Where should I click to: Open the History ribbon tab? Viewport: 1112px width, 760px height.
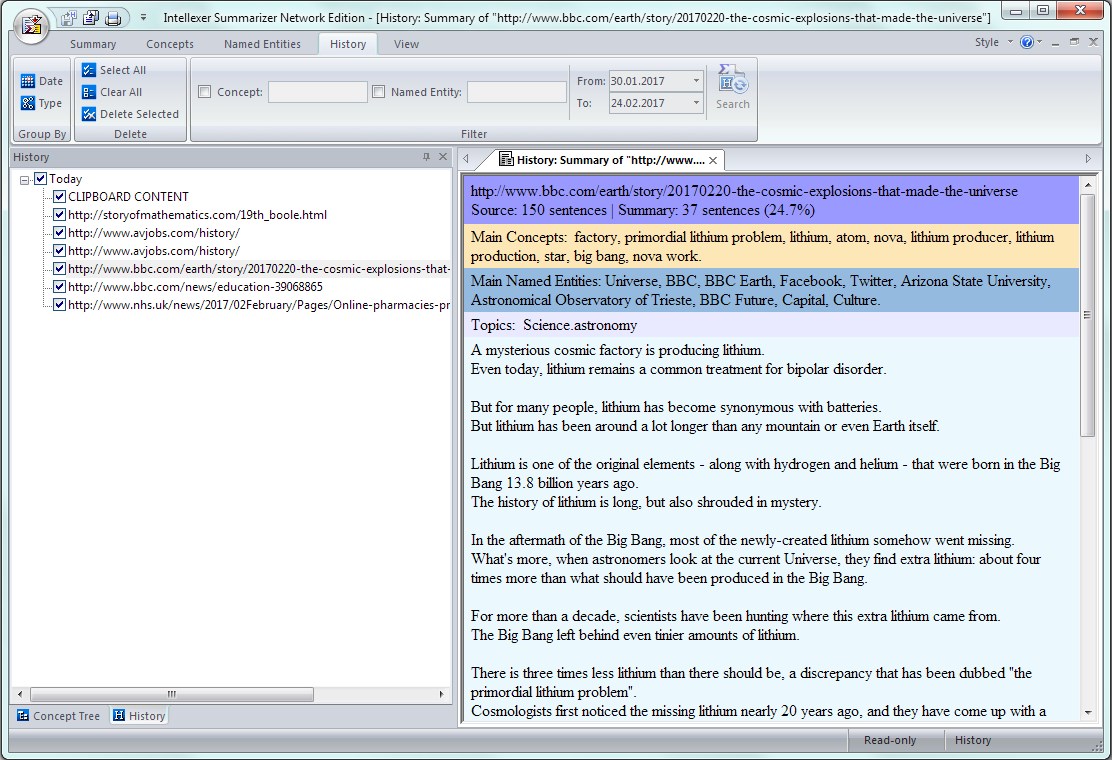pos(348,44)
